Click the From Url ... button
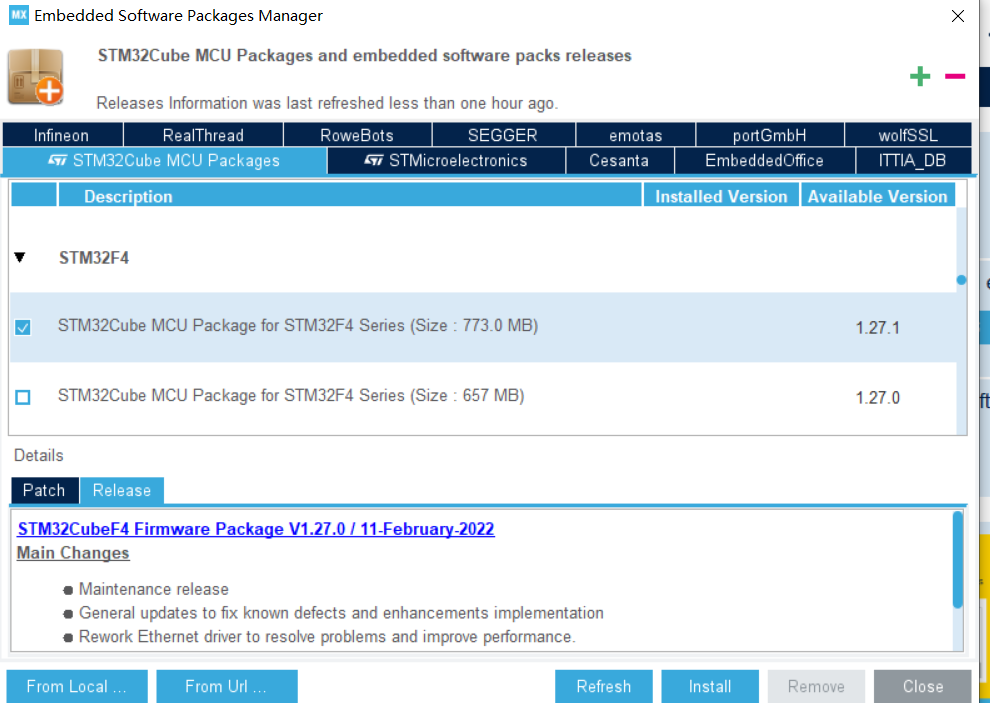Screen dimensions: 990x703 [227, 686]
